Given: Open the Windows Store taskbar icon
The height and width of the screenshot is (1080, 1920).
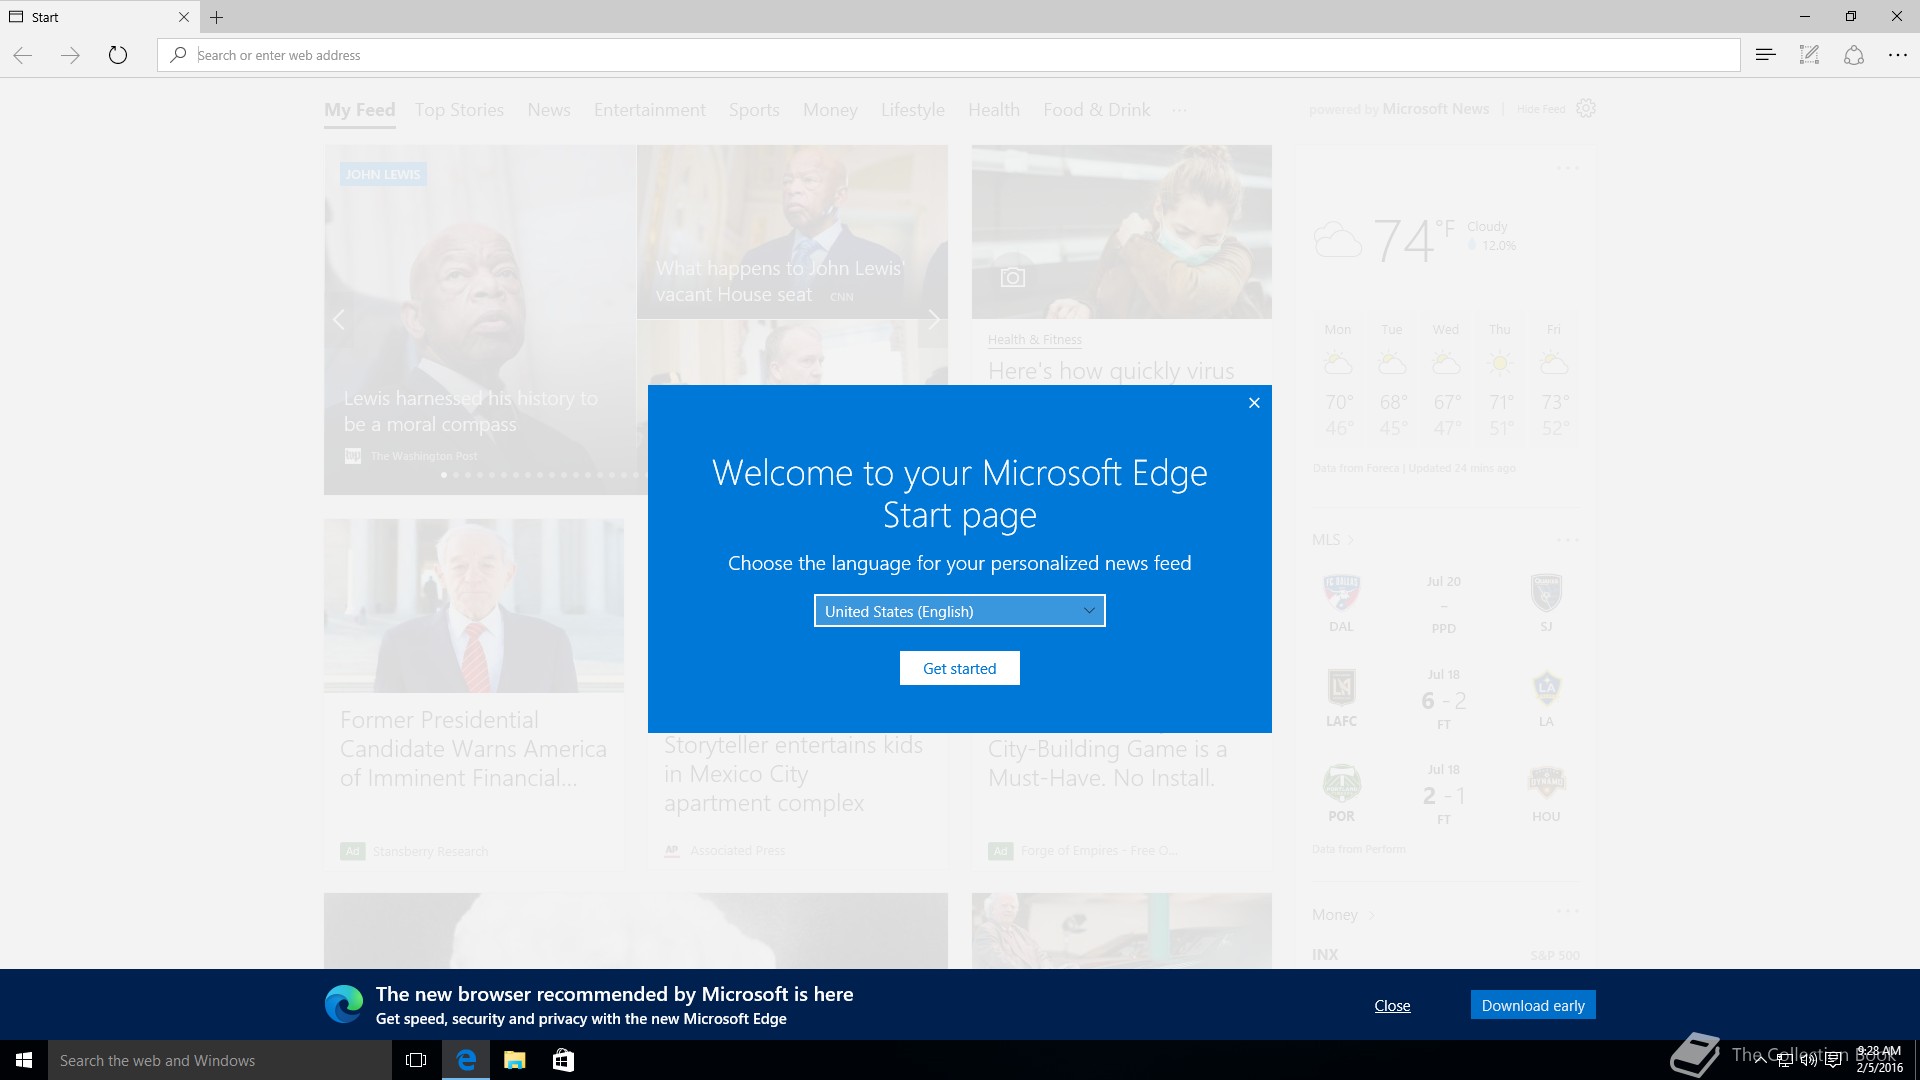Looking at the screenshot, I should 563,1060.
